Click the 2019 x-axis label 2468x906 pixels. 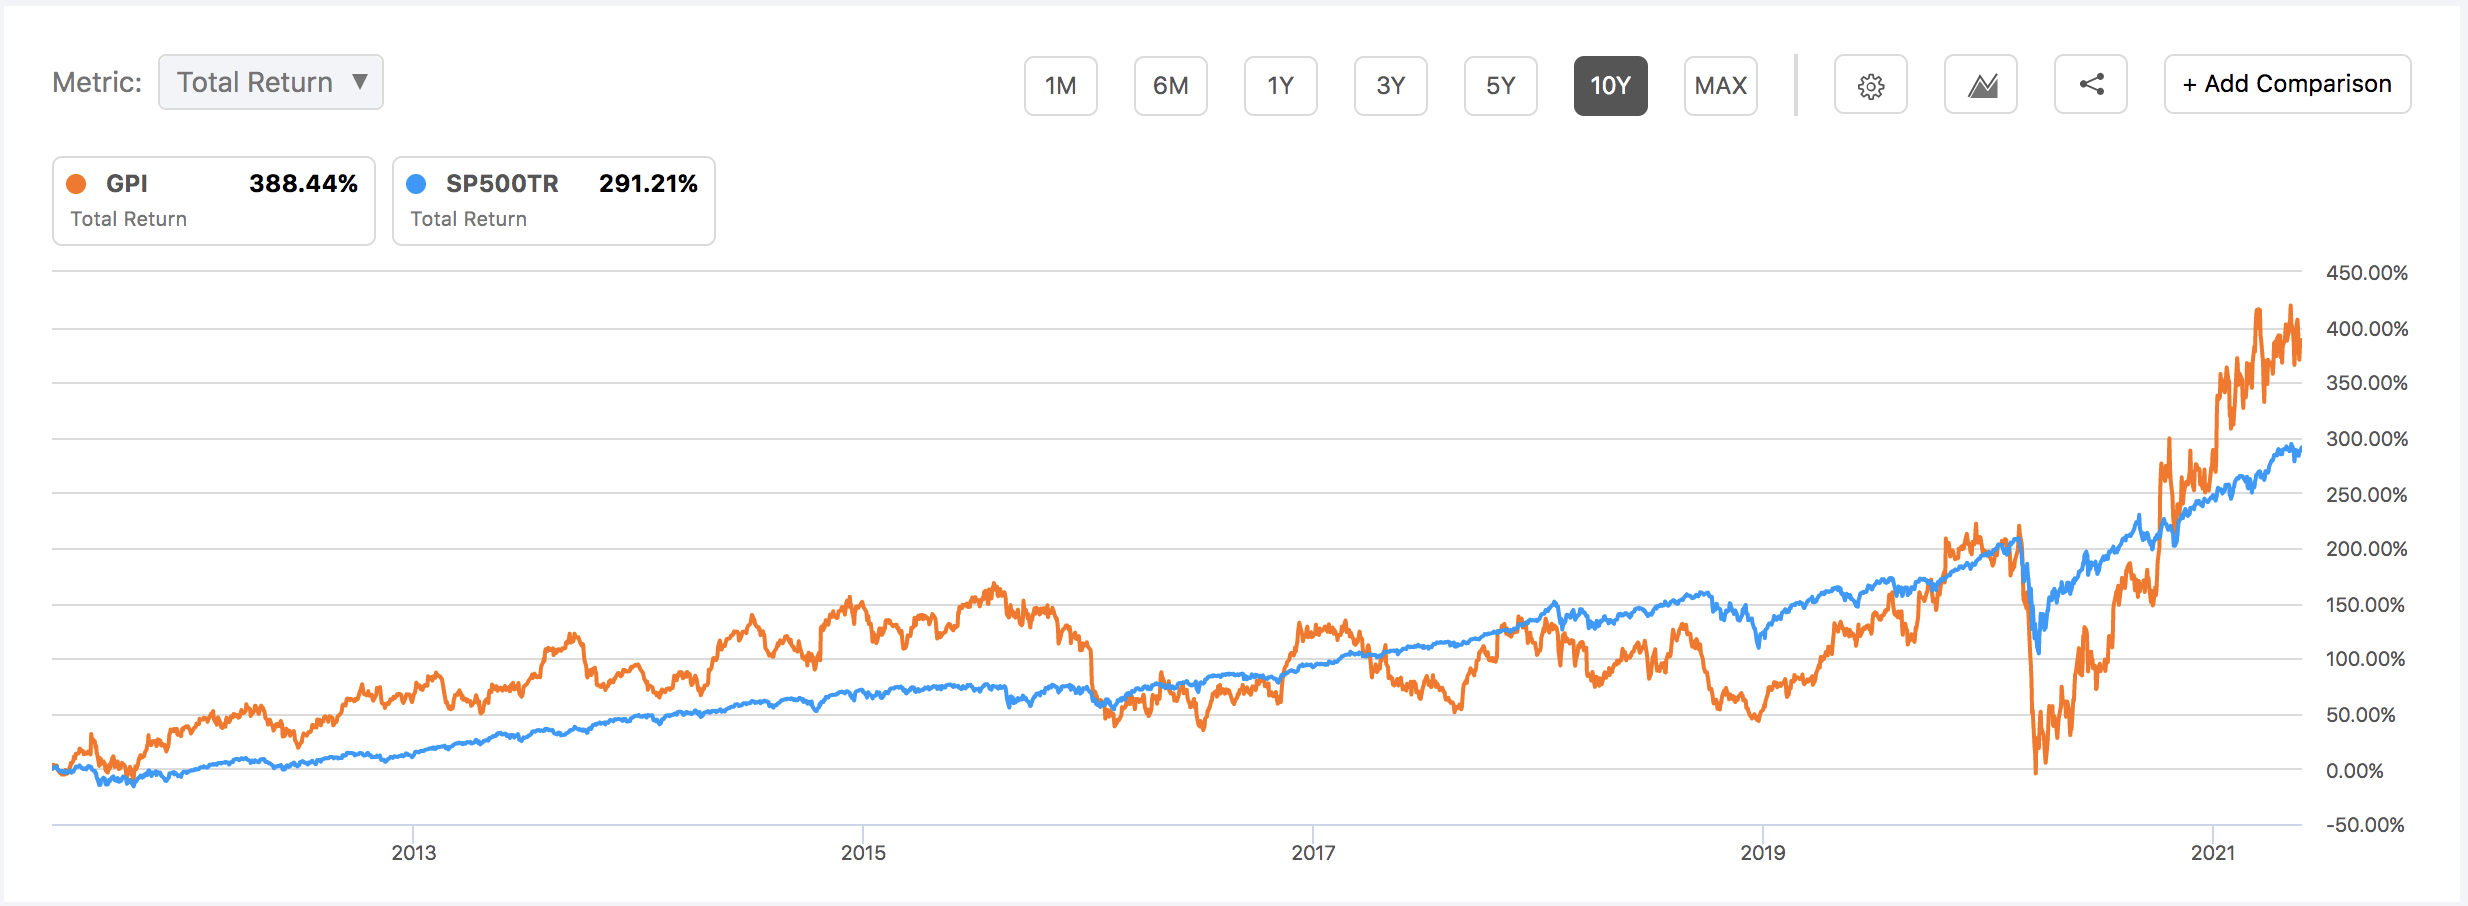[1762, 853]
